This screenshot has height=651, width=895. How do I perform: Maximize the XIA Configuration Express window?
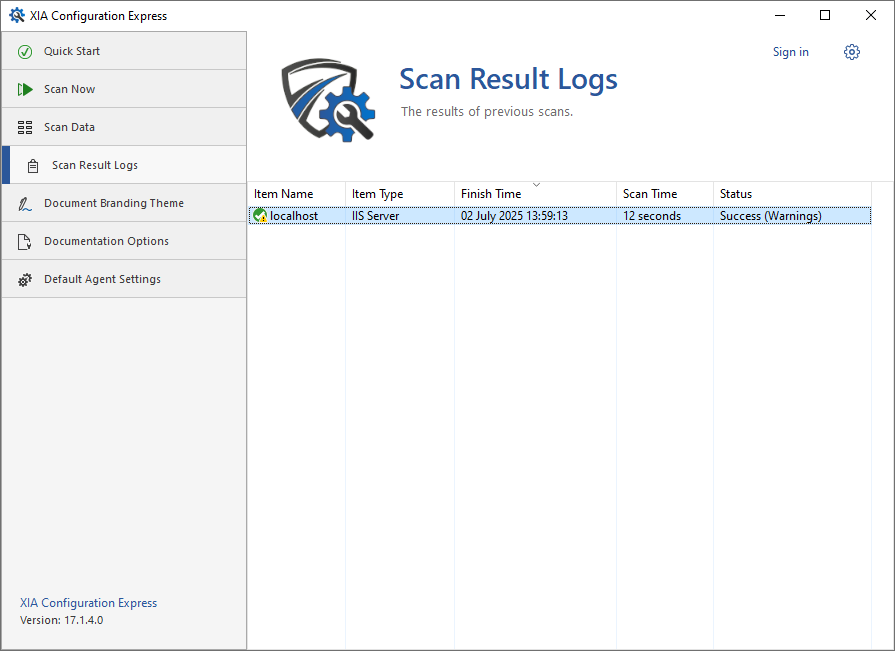coord(825,15)
